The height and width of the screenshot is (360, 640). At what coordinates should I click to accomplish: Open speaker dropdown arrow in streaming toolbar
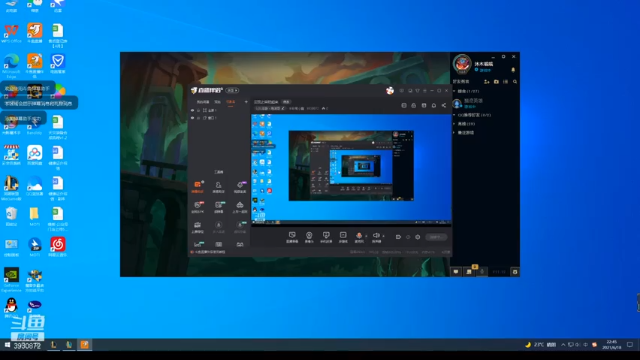tap(383, 236)
